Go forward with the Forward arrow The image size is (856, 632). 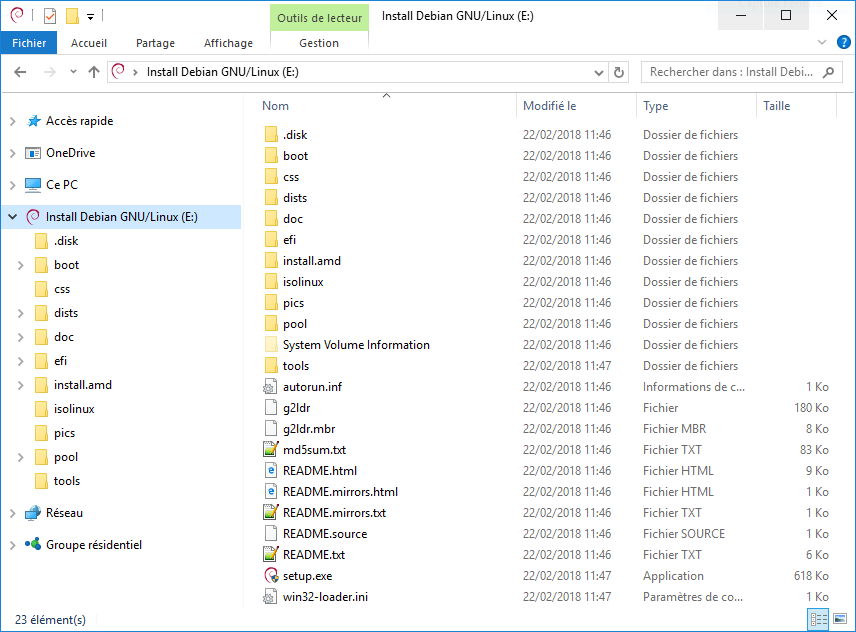click(x=50, y=72)
